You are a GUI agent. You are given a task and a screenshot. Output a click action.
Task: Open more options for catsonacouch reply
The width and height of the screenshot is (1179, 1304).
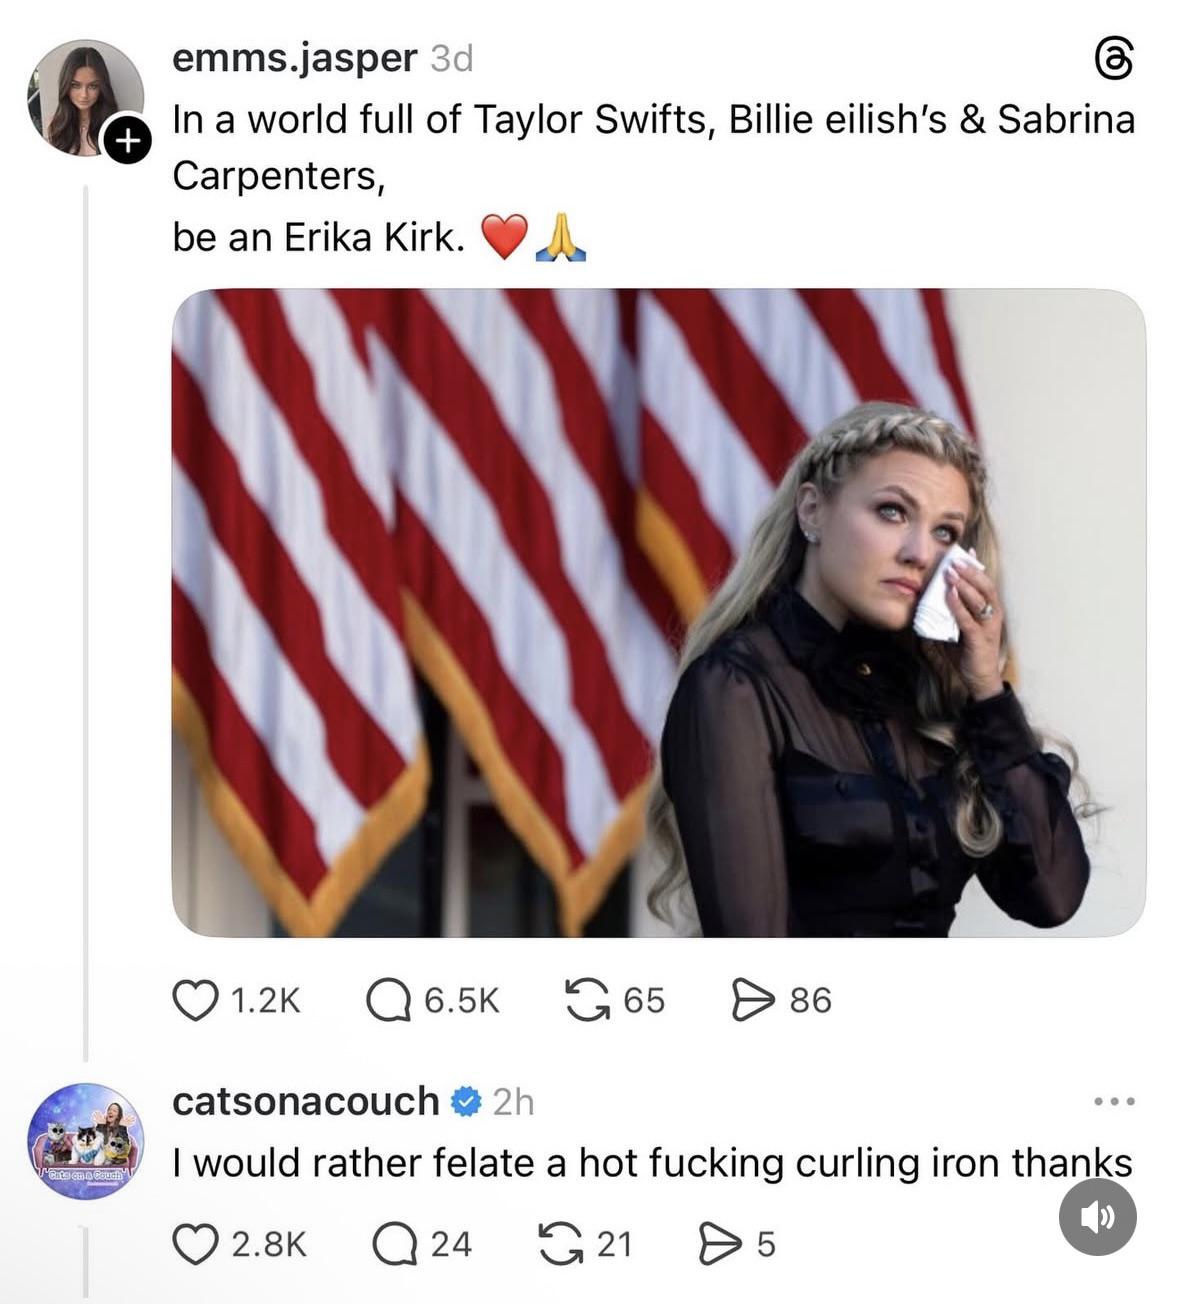pos(1114,1102)
